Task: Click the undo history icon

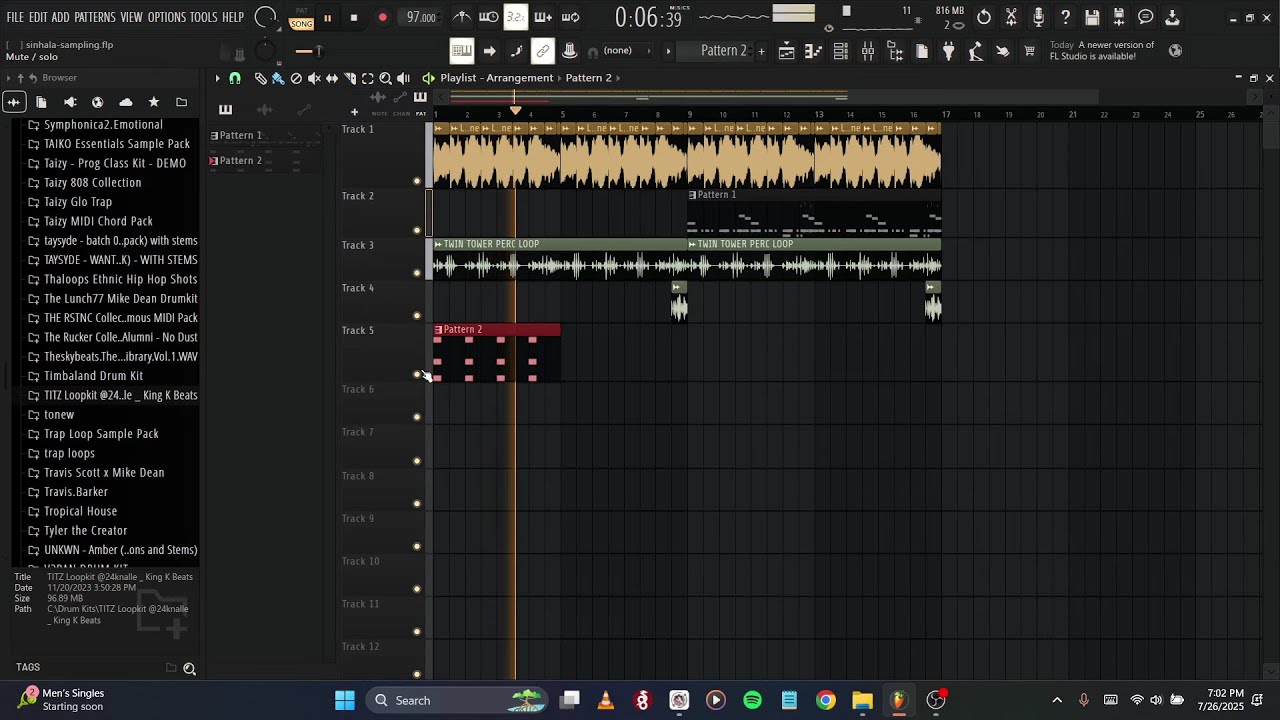Action: [x=984, y=17]
